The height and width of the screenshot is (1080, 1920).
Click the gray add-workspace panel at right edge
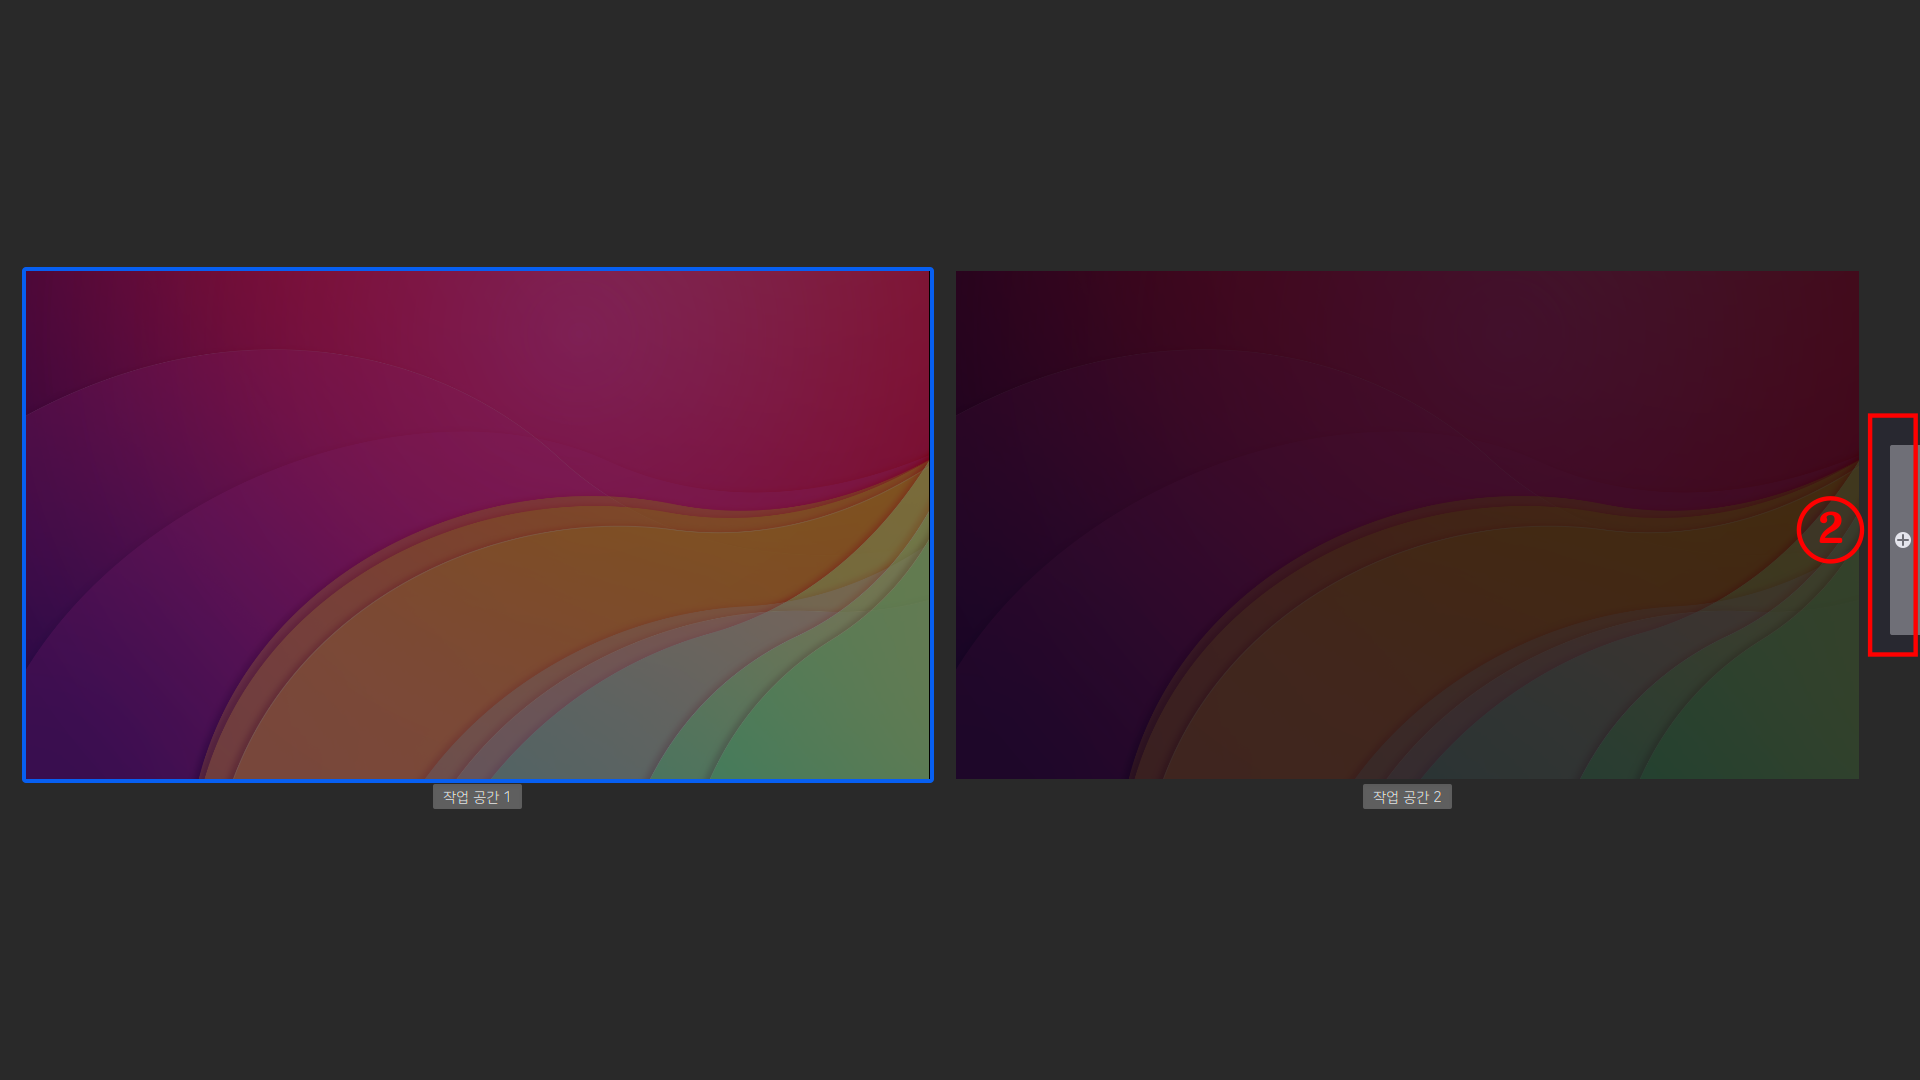click(1901, 600)
